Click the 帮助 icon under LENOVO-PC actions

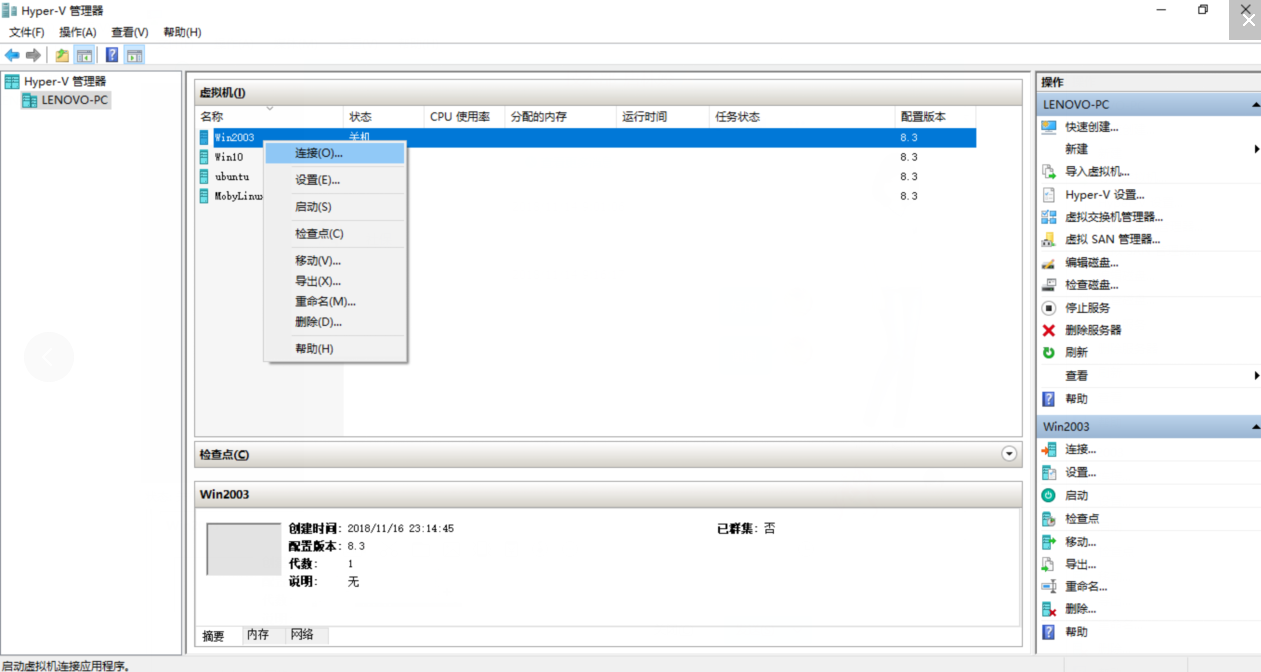1049,399
